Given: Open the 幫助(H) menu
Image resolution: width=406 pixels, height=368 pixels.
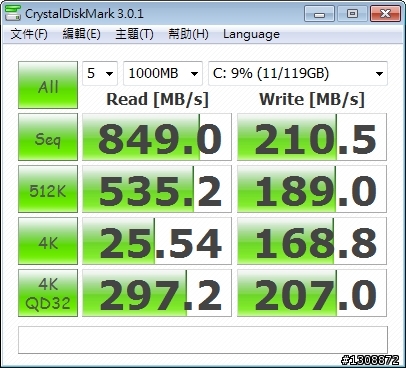Looking at the screenshot, I should [x=188, y=34].
